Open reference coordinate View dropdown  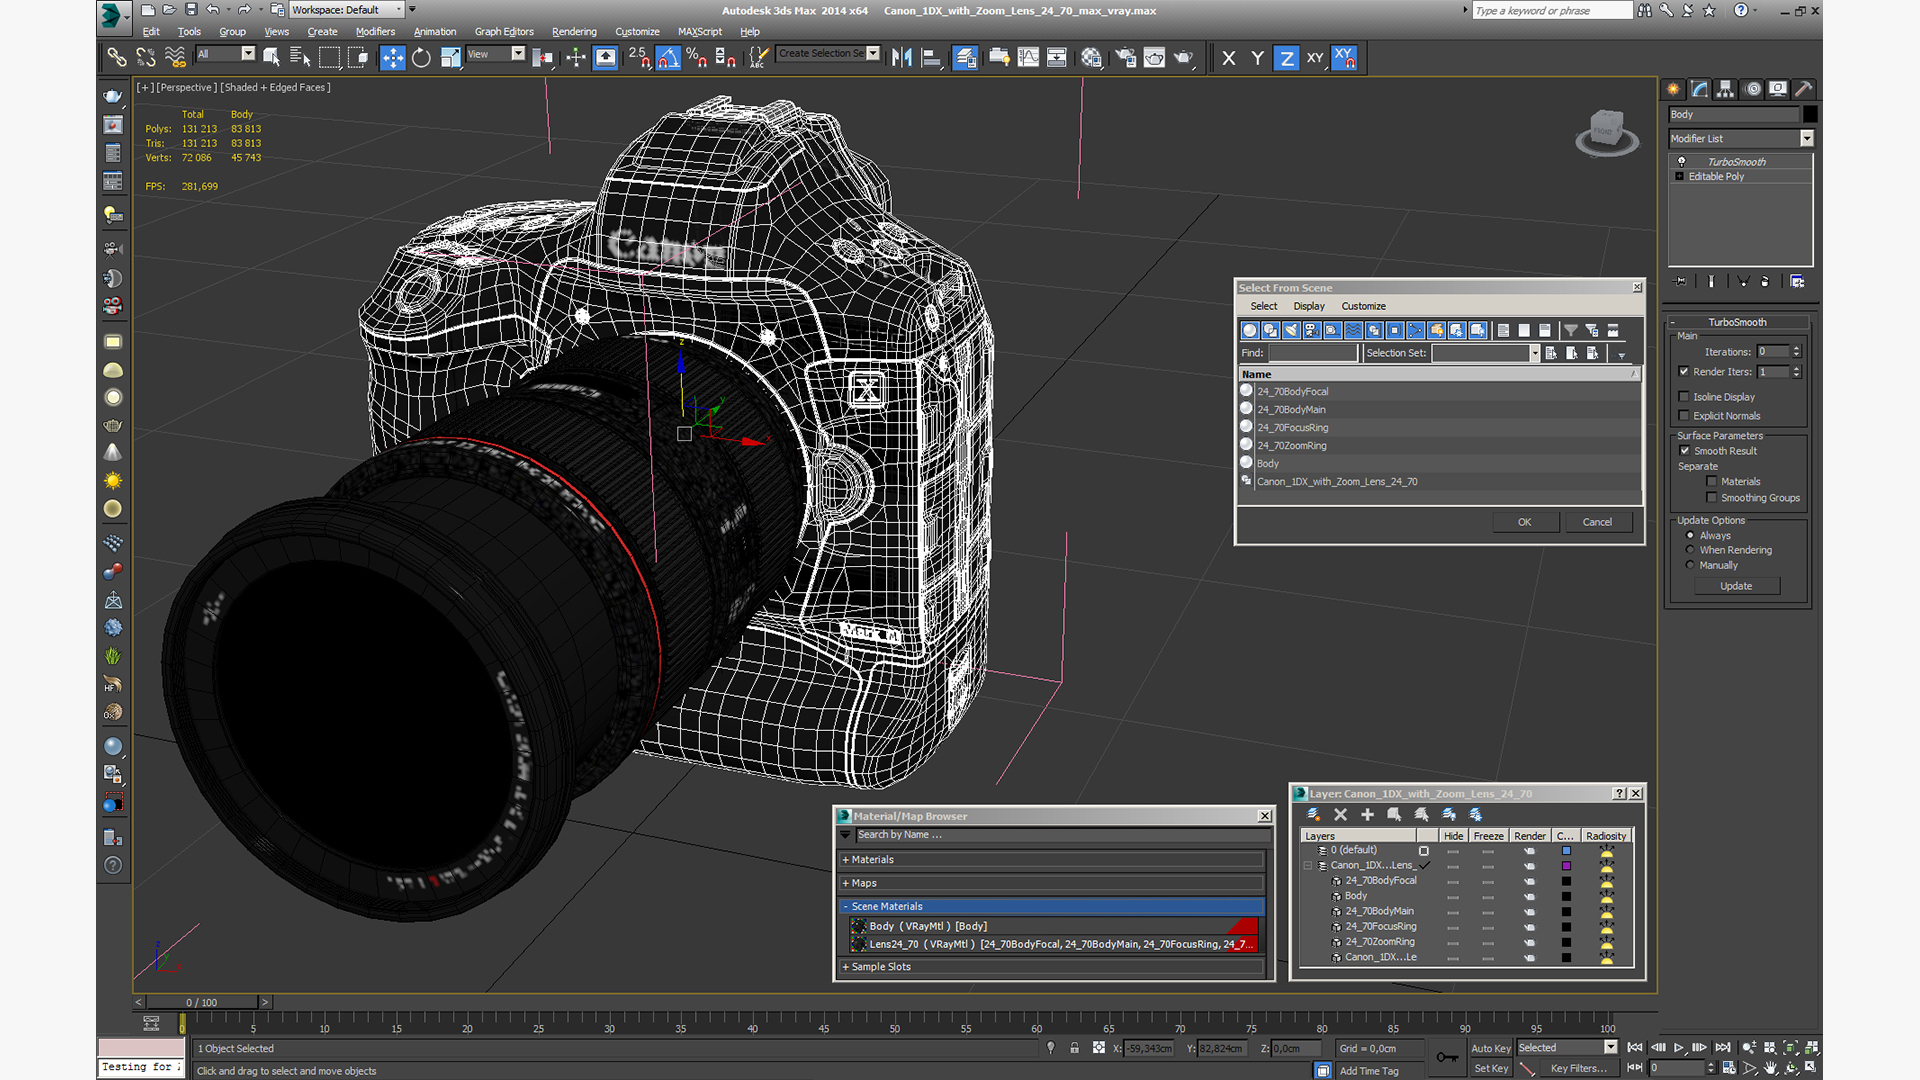pyautogui.click(x=496, y=54)
